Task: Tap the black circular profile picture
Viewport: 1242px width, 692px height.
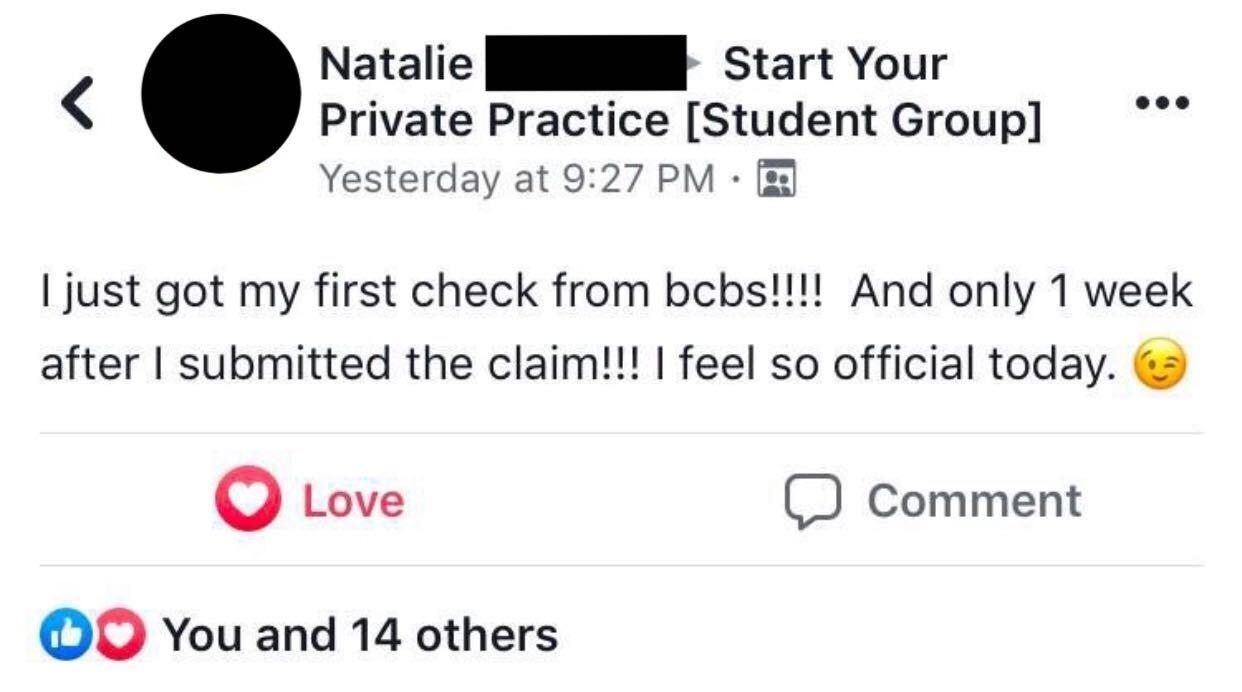Action: (221, 94)
